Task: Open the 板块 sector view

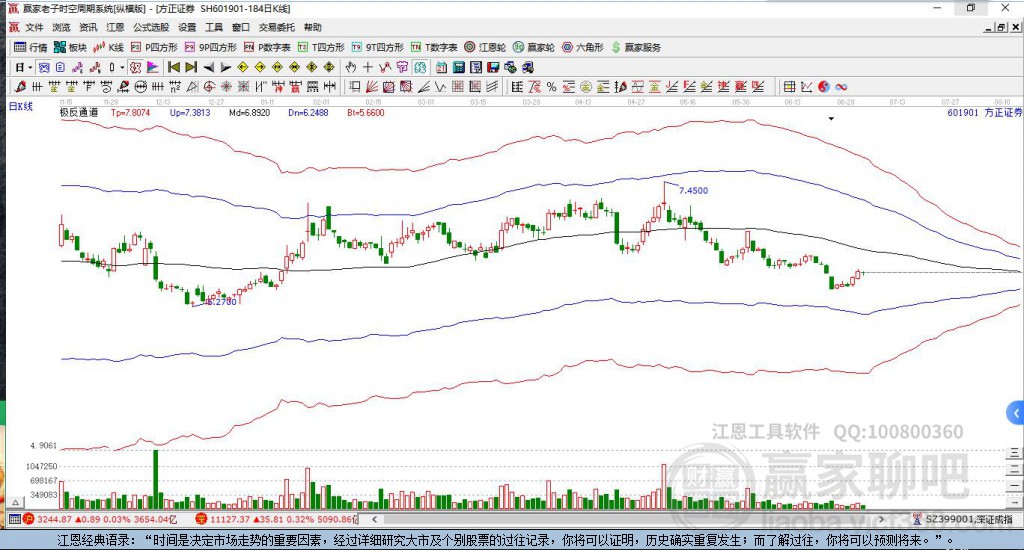Action: 70,47
